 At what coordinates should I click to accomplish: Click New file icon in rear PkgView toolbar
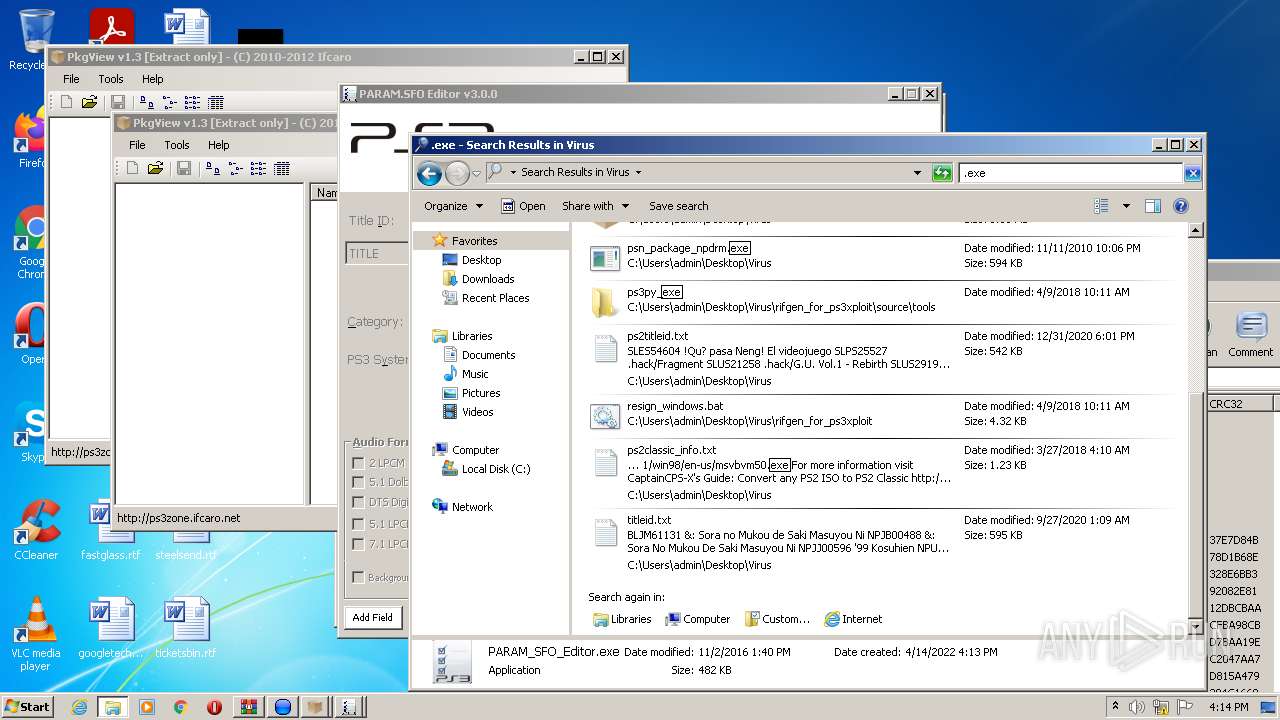66,102
